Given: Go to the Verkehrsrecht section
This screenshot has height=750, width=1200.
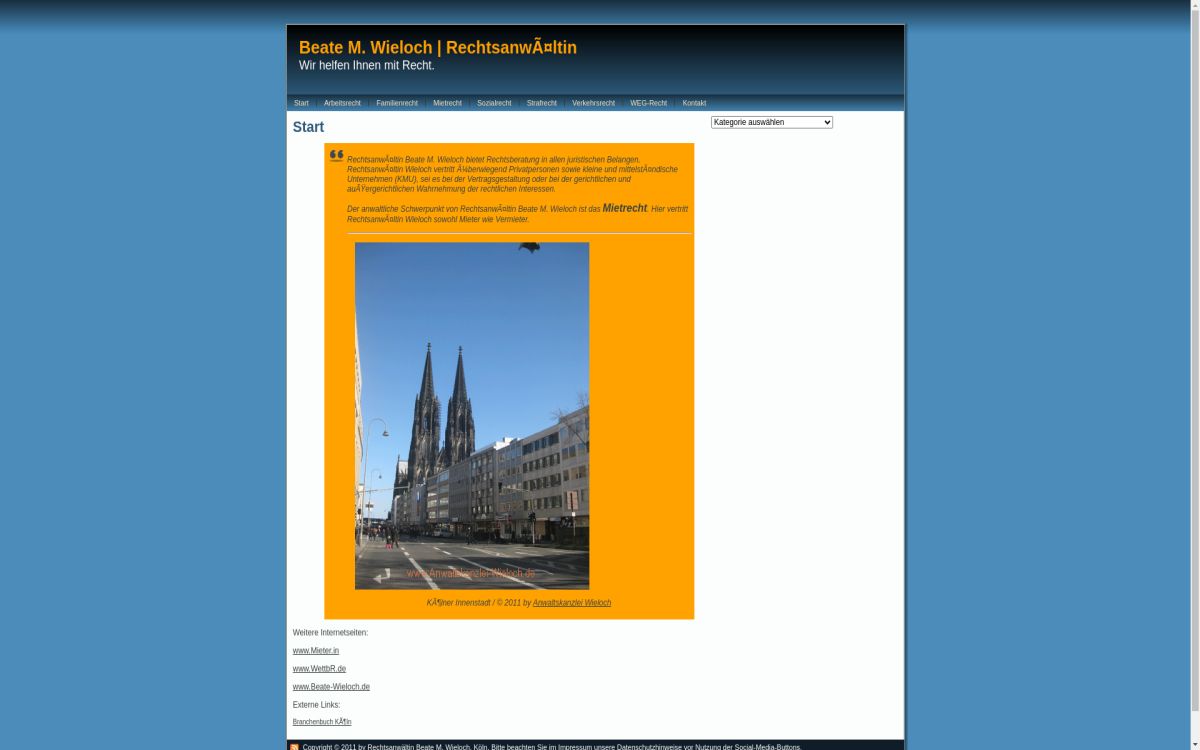Looking at the screenshot, I should (x=593, y=103).
